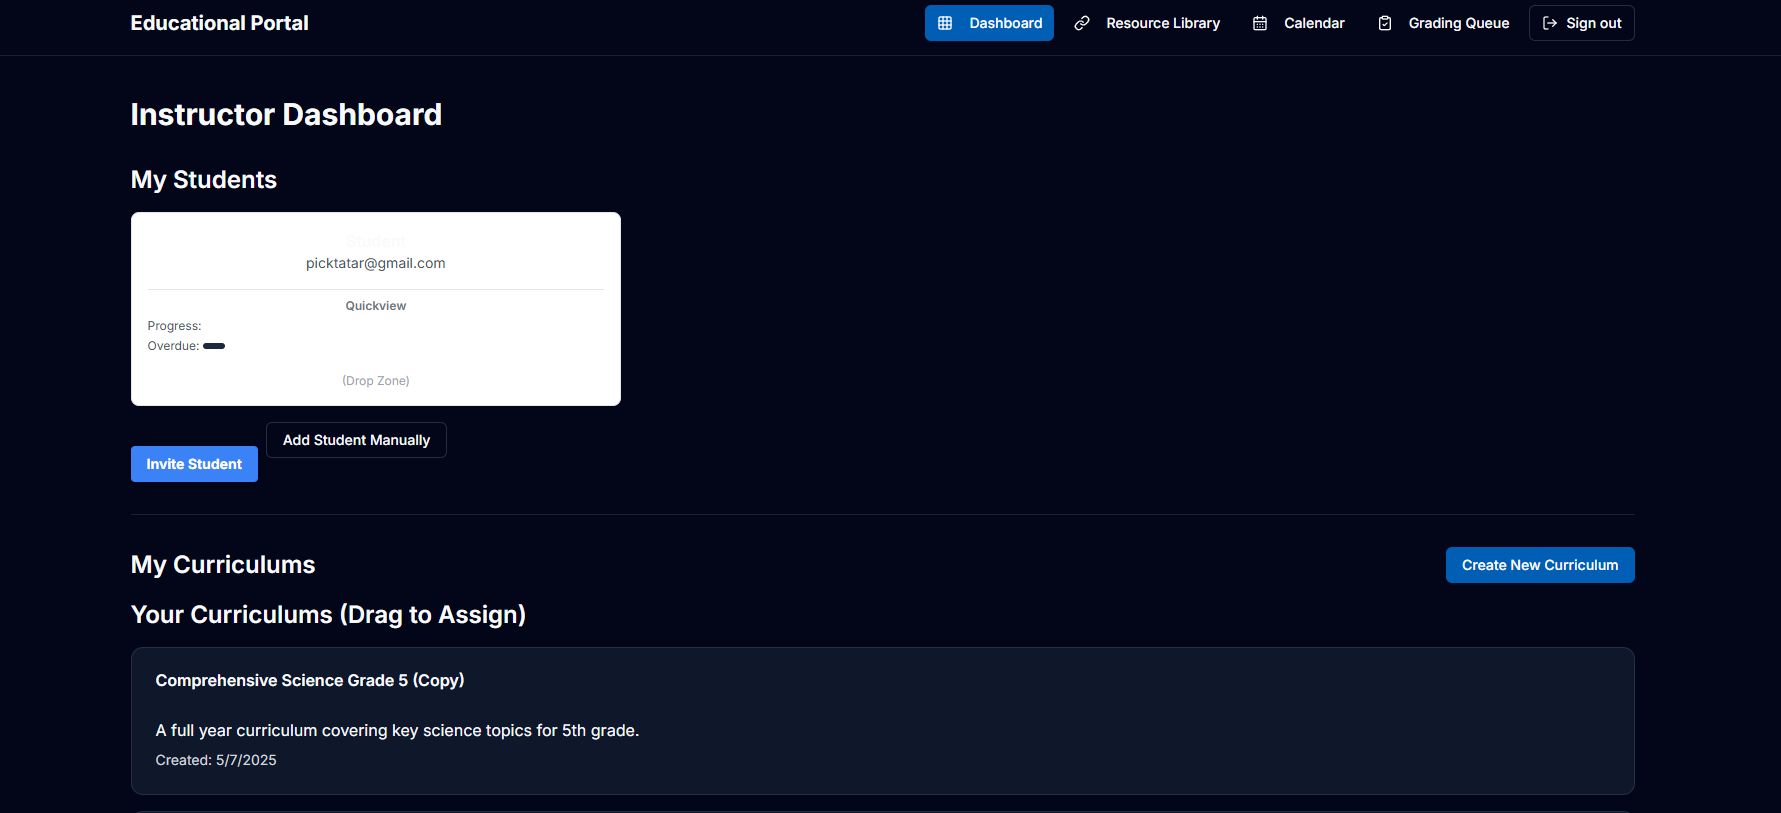Image resolution: width=1781 pixels, height=813 pixels.
Task: Click the curriculum description text
Action: pos(397,731)
